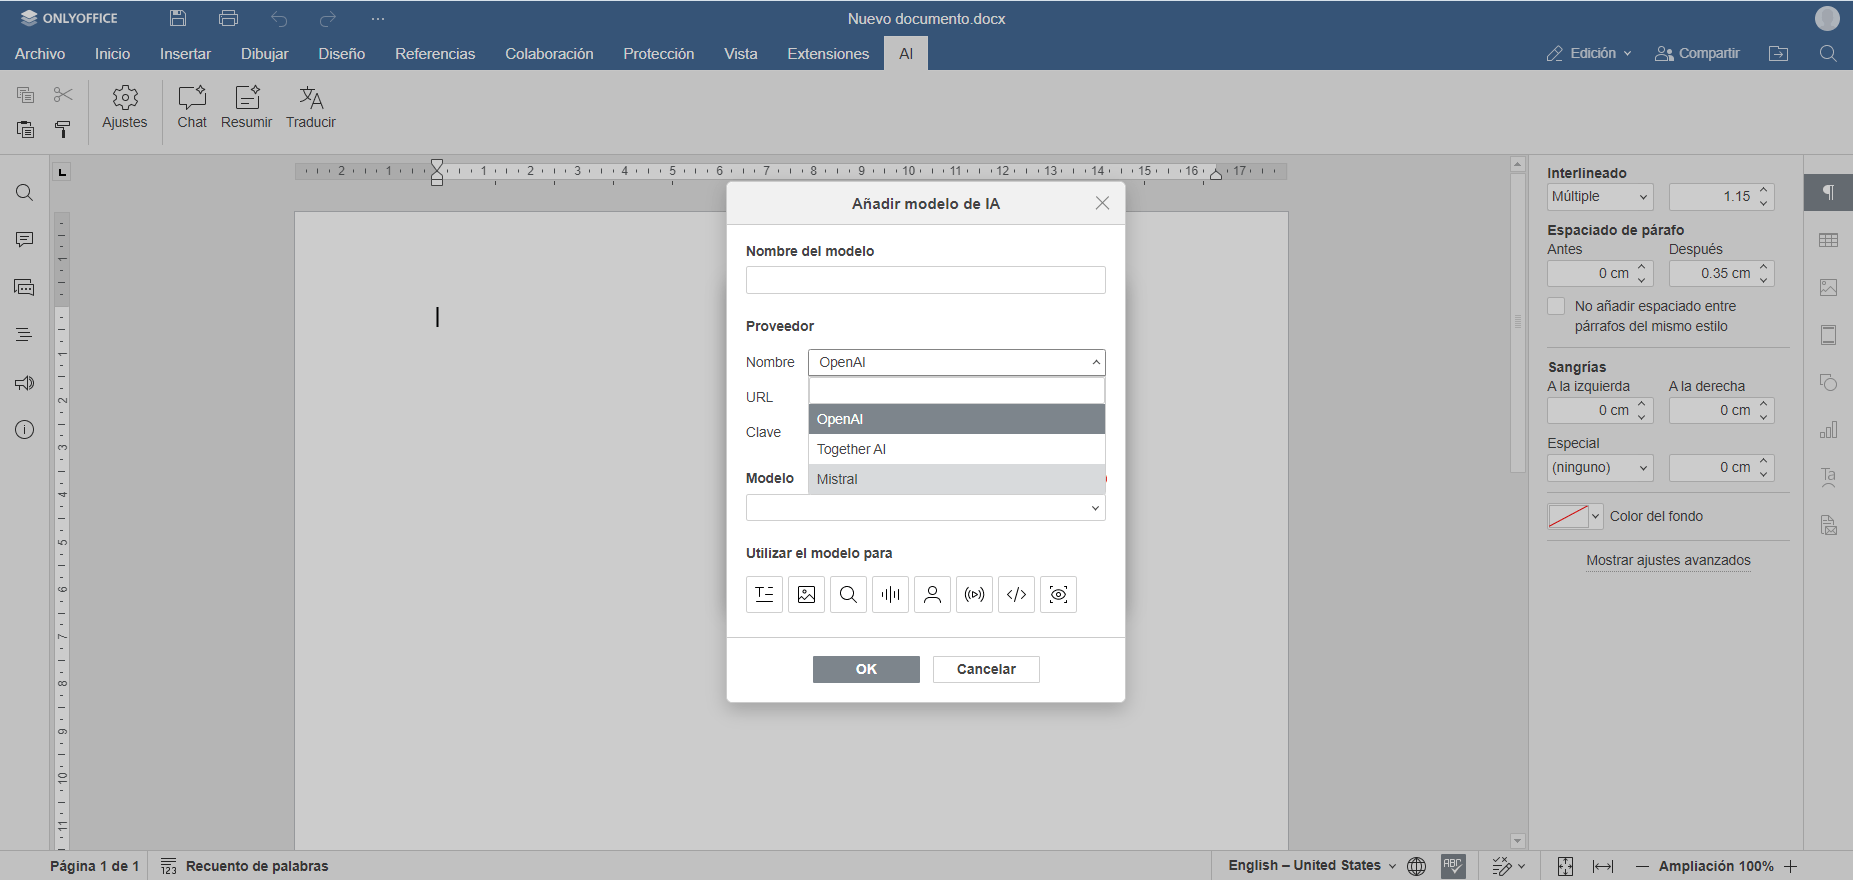
Task: Open the Edición mode dropdown
Action: pos(1589,53)
